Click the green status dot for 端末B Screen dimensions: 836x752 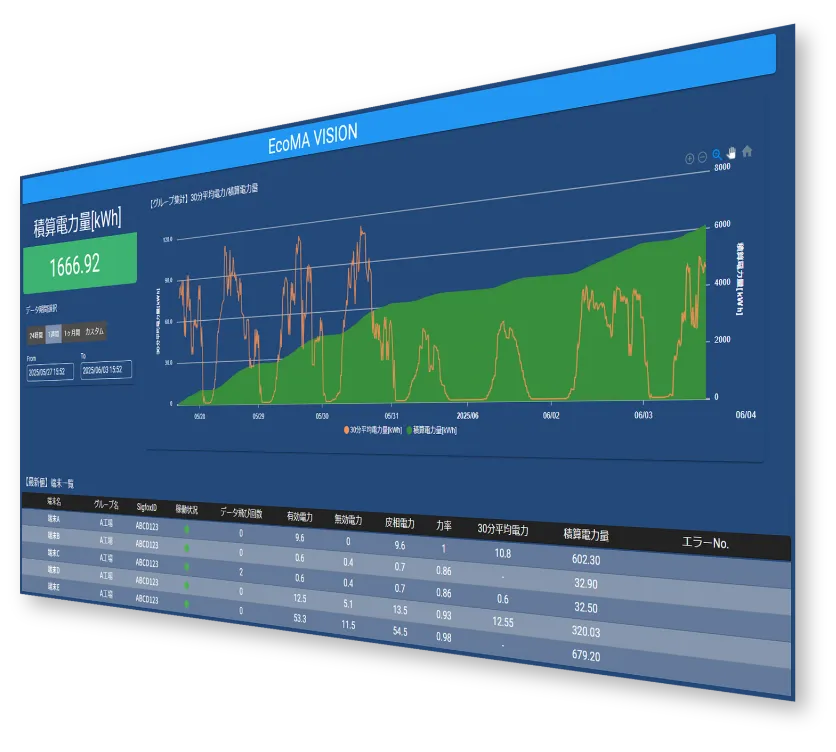pyautogui.click(x=187, y=548)
